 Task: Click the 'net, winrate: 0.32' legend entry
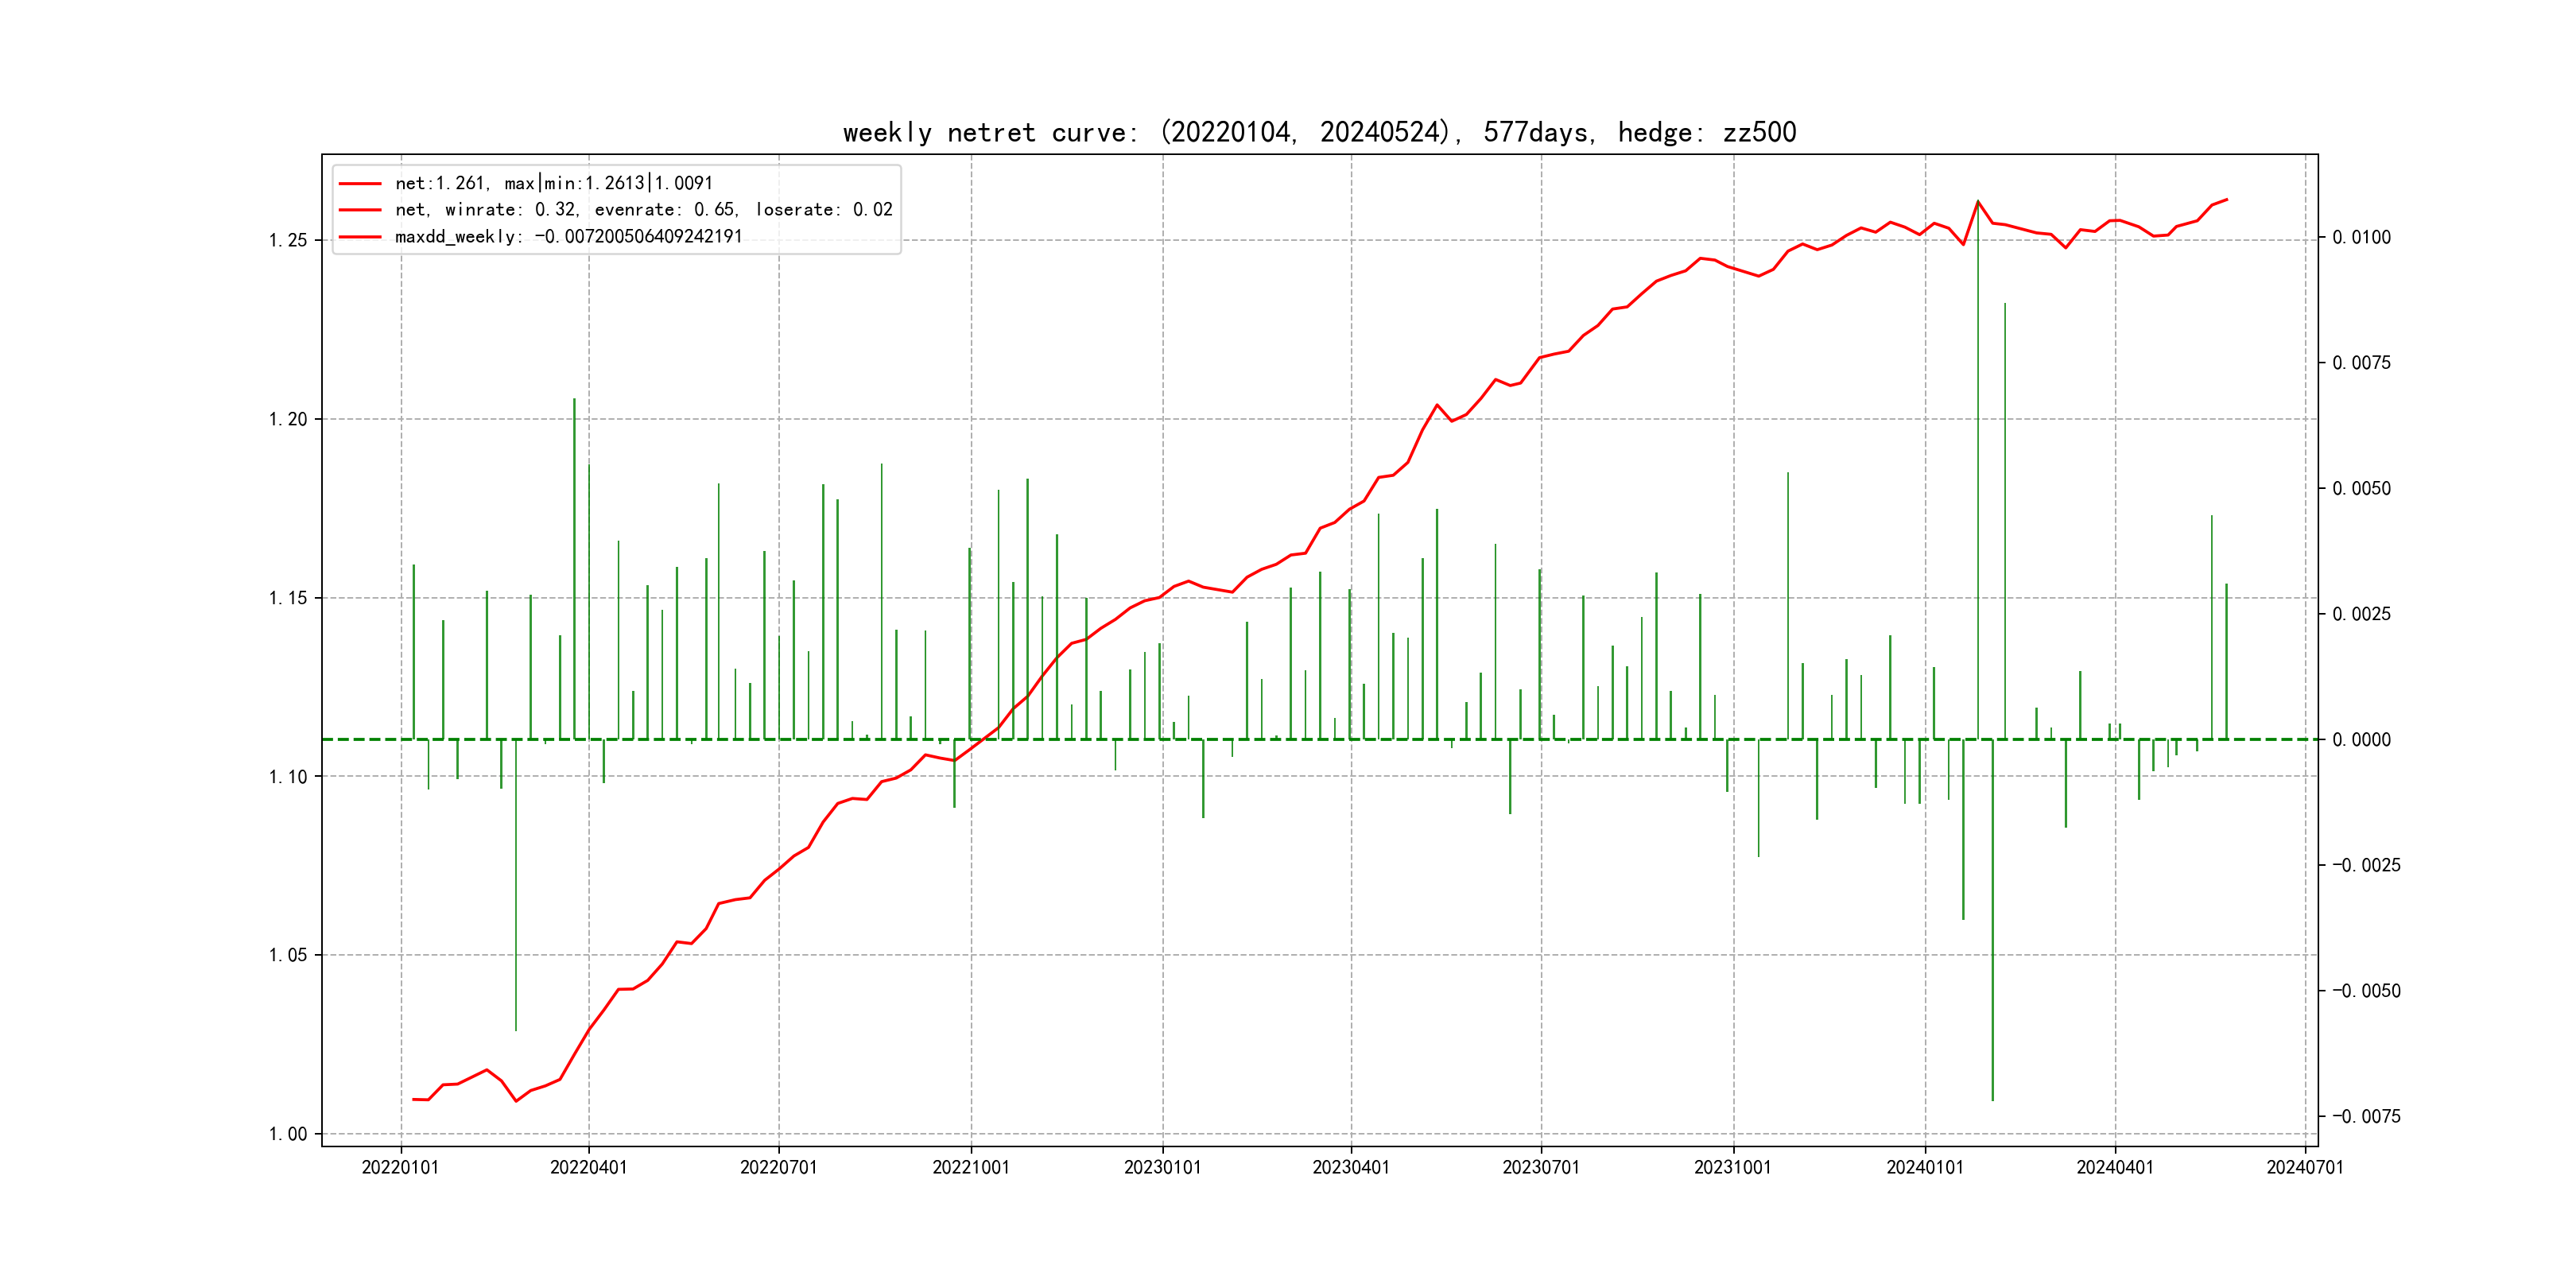(643, 210)
